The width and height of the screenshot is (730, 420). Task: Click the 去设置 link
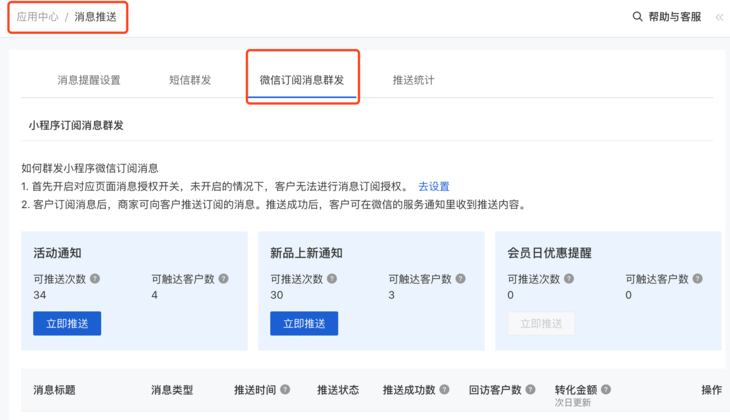coord(434,186)
